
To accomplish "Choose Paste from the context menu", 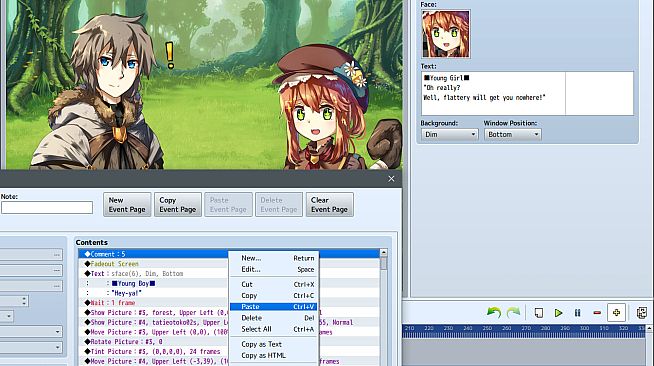I will click(274, 306).
